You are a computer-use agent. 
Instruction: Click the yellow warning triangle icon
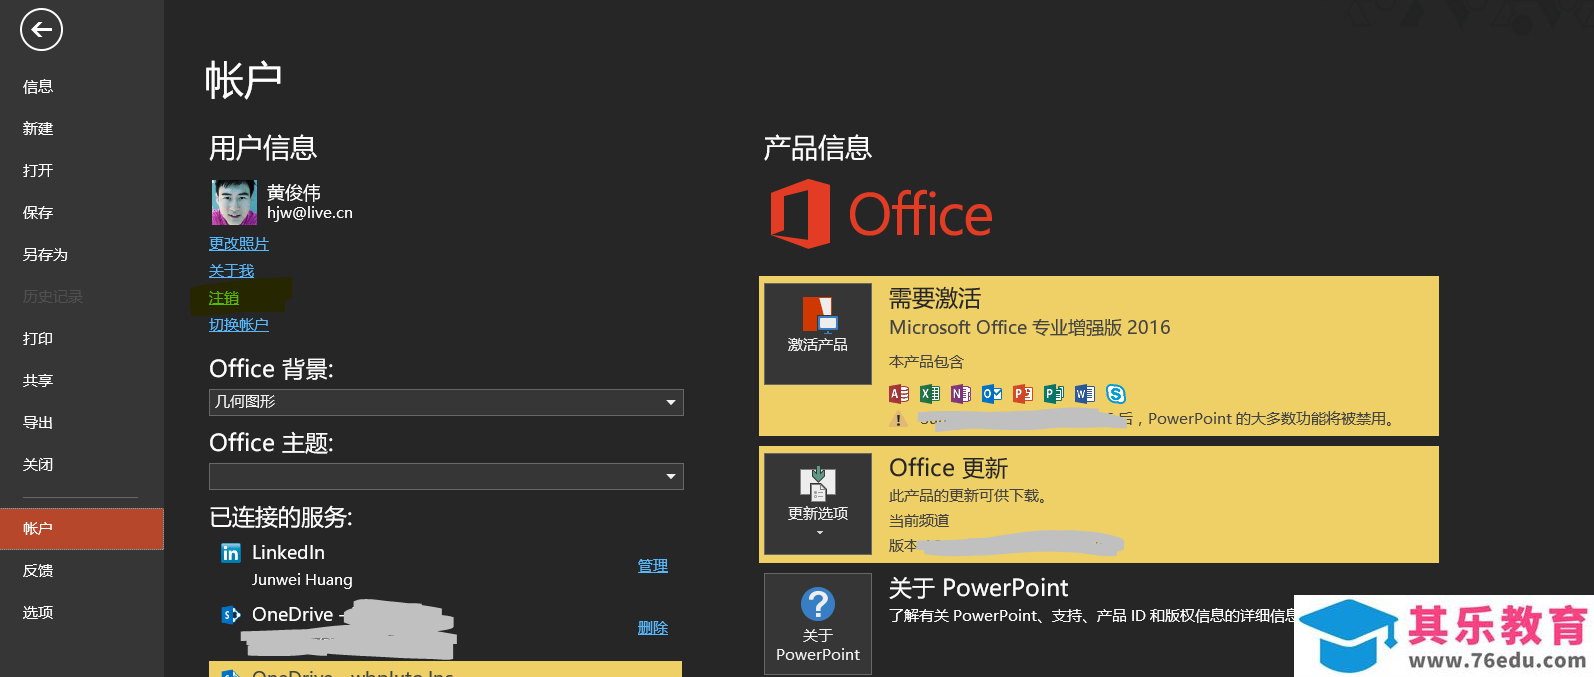[899, 420]
